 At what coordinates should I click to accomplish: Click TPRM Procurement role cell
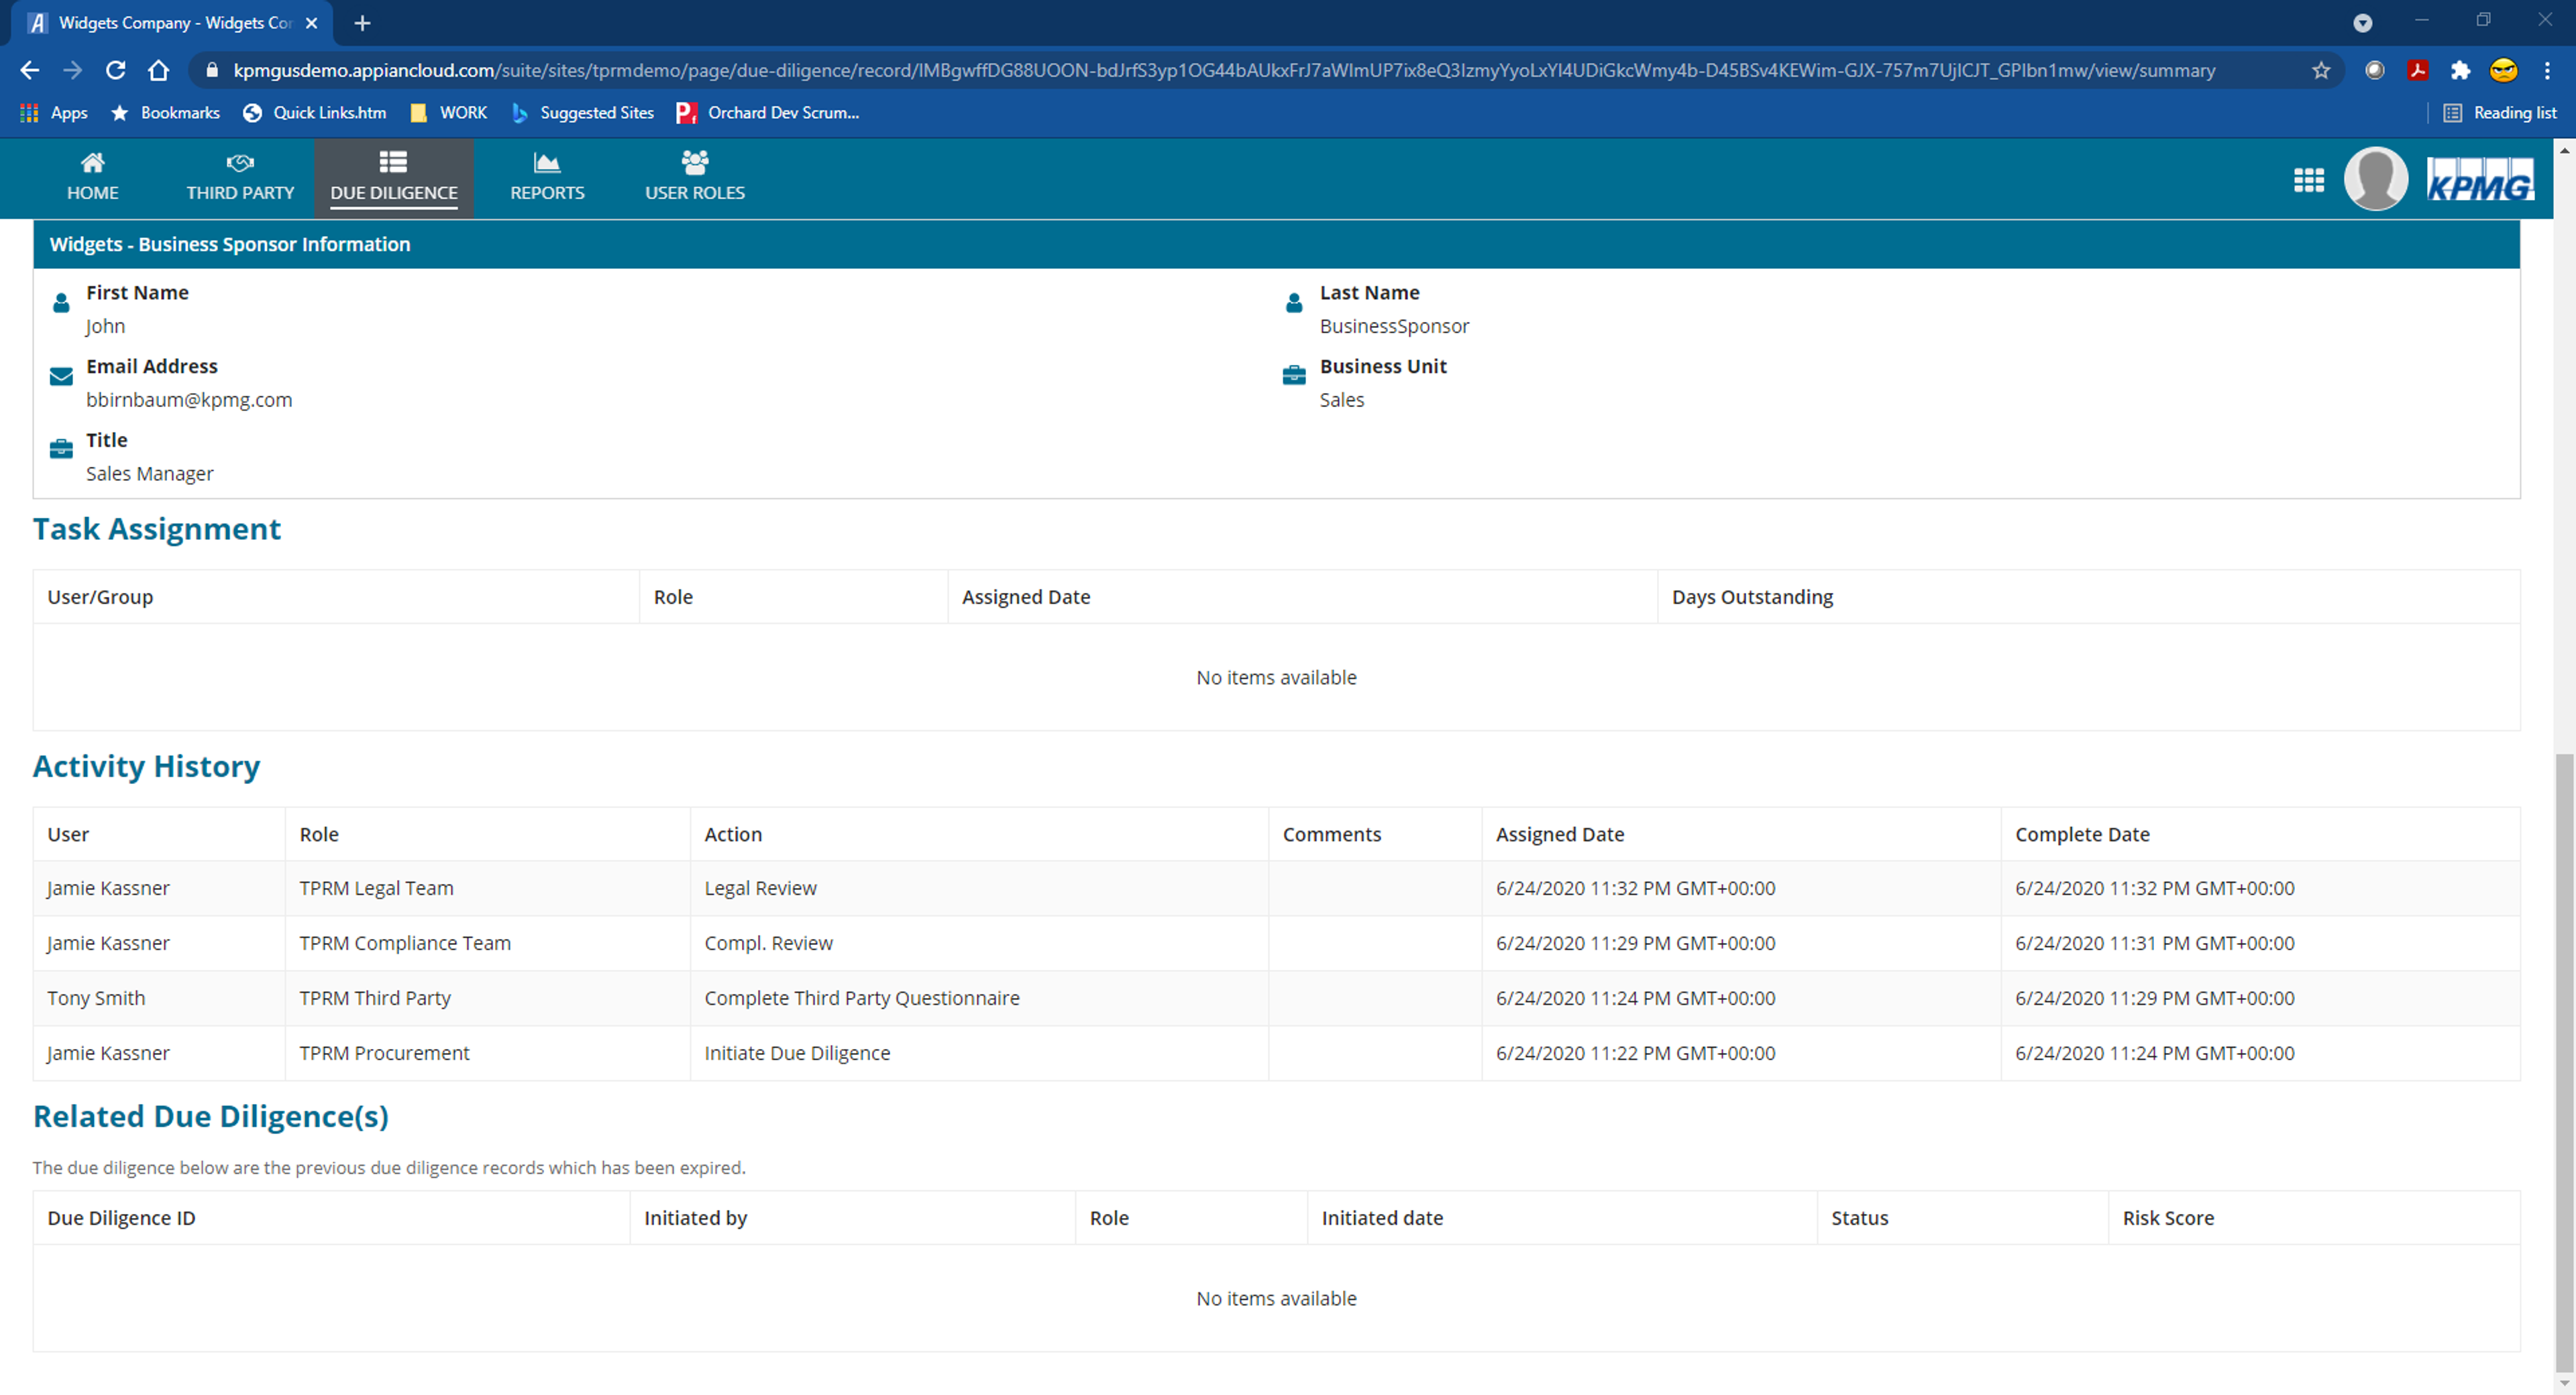click(x=488, y=1053)
